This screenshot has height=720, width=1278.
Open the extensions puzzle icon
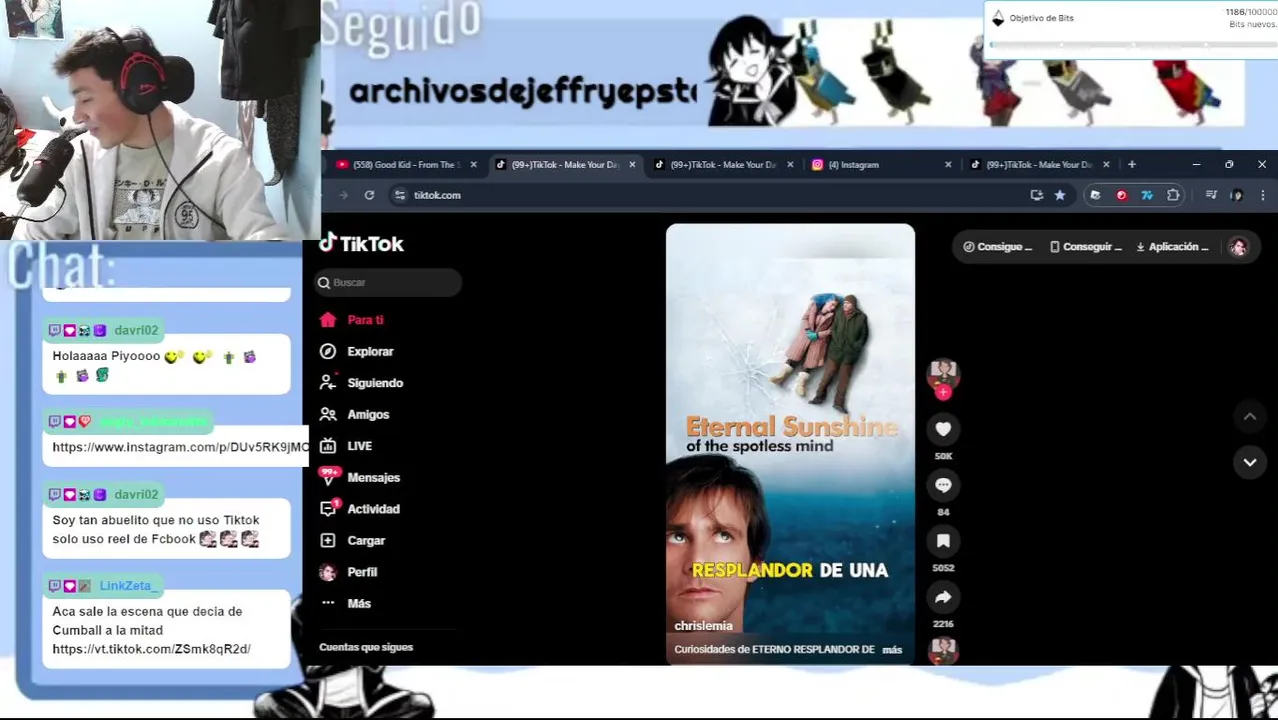coord(1173,195)
